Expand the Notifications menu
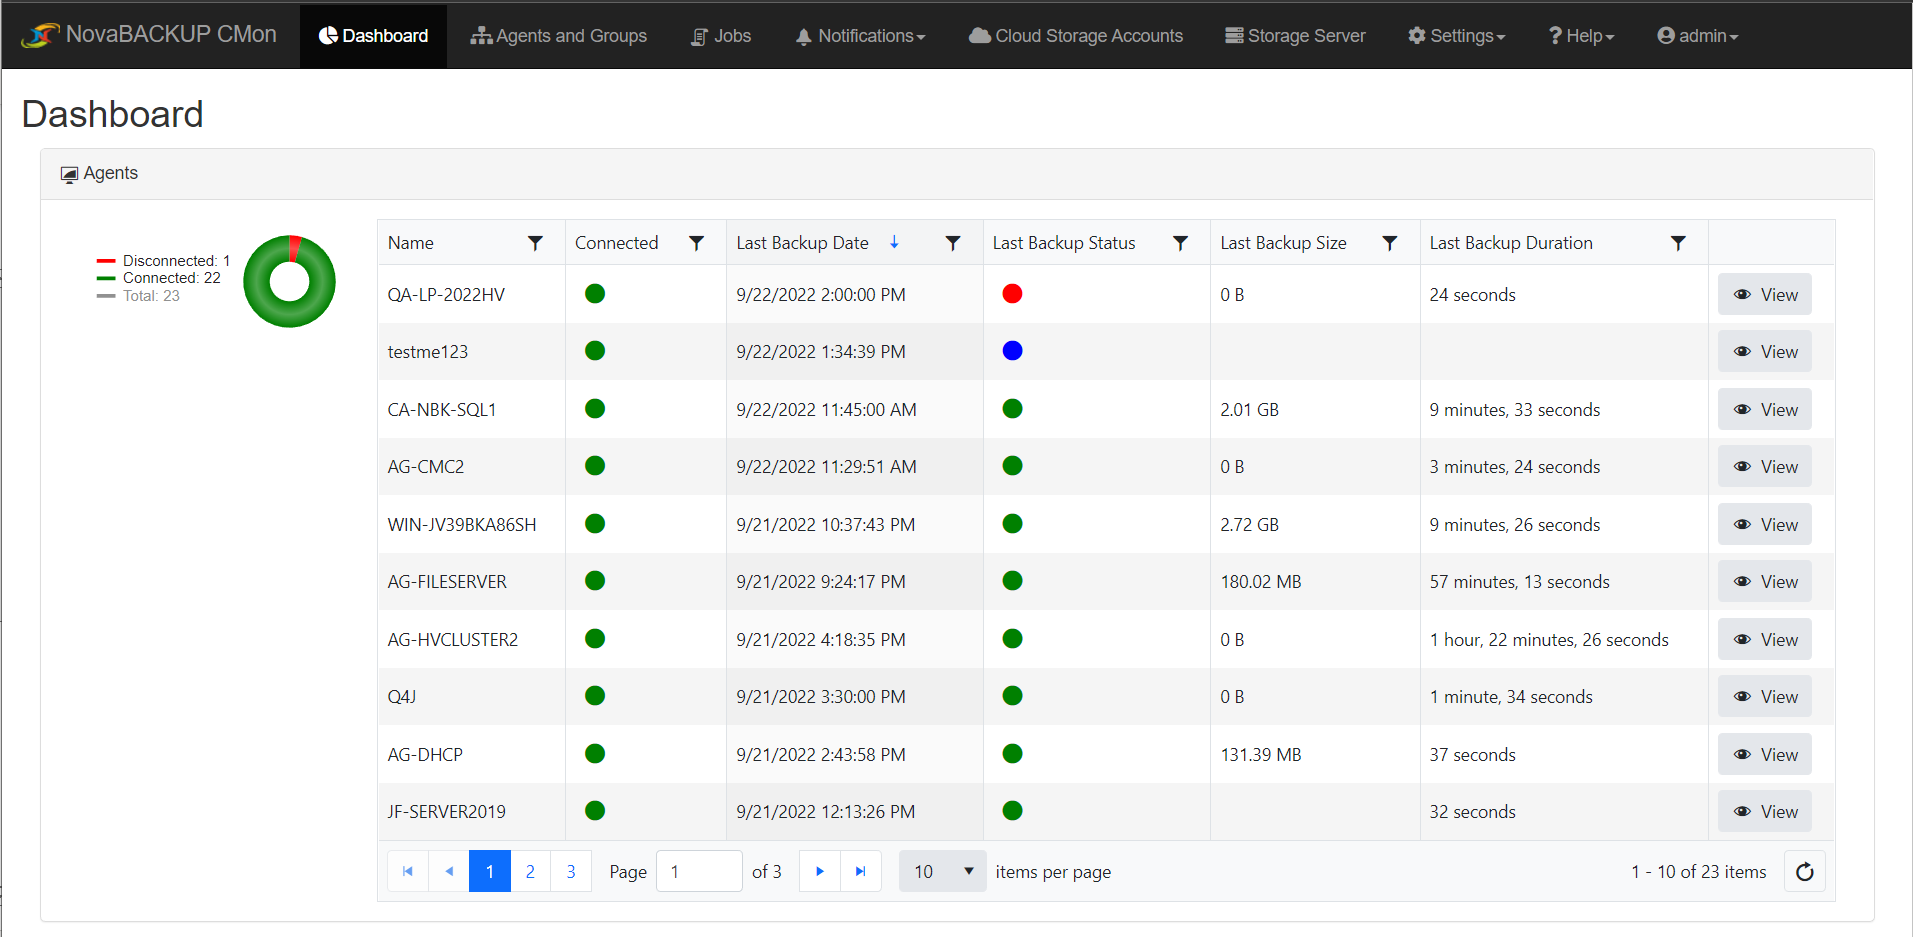The width and height of the screenshot is (1913, 937). point(860,36)
